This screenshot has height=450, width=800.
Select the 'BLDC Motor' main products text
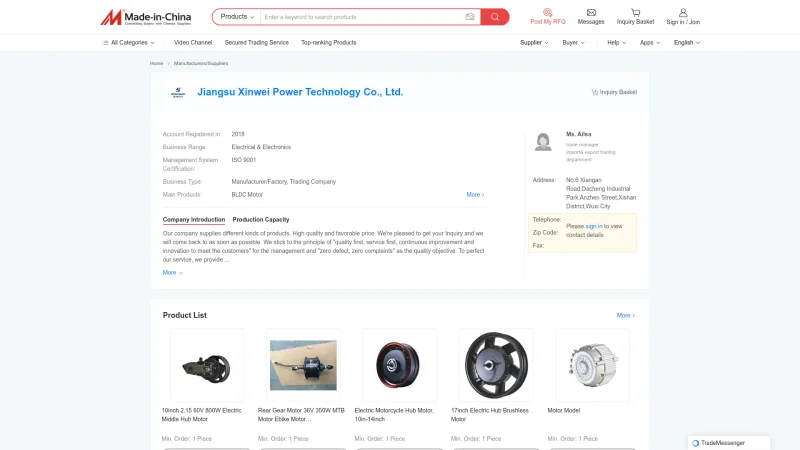coord(247,195)
